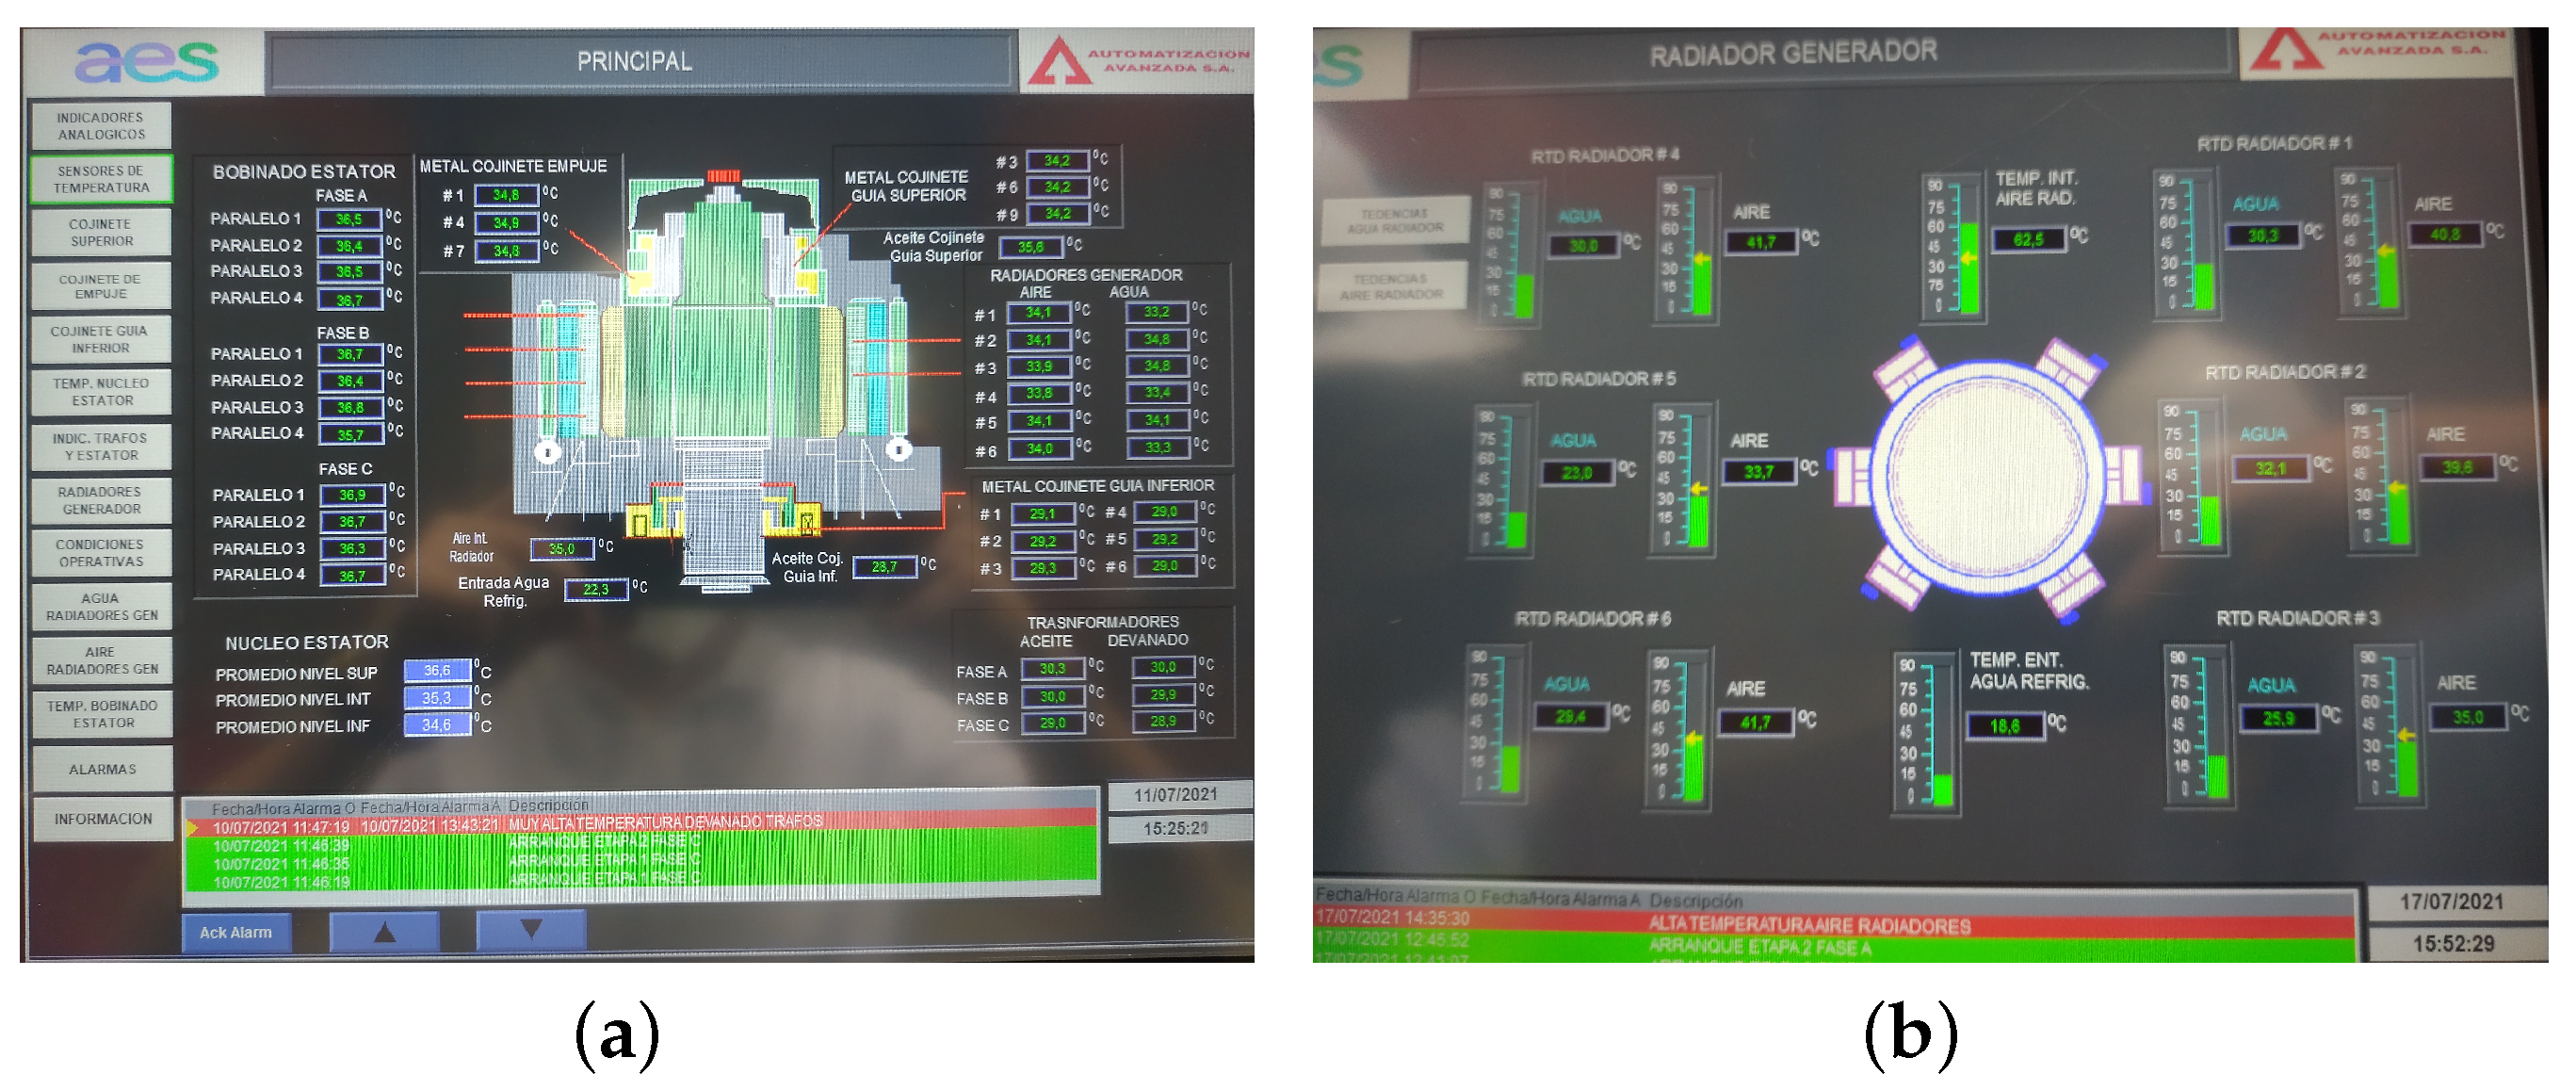The image size is (2576, 1090).
Task: Click the Informacion button
Action: (x=103, y=819)
